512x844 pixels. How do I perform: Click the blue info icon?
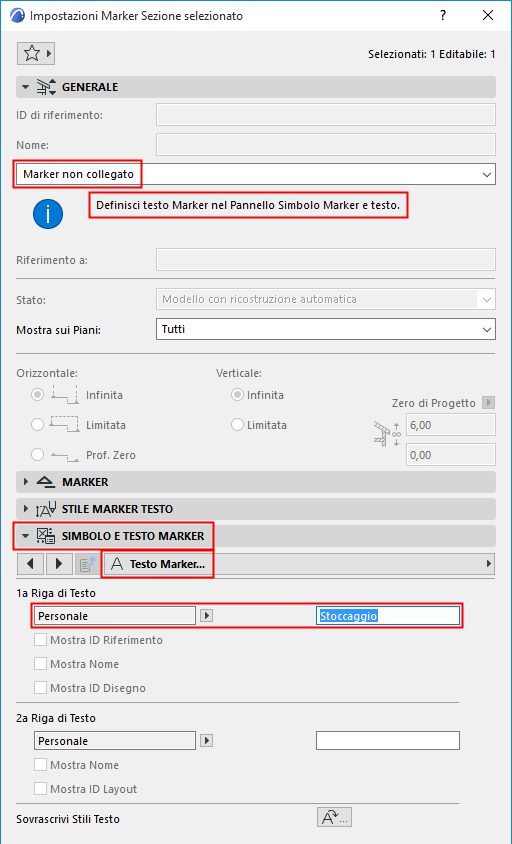point(48,214)
